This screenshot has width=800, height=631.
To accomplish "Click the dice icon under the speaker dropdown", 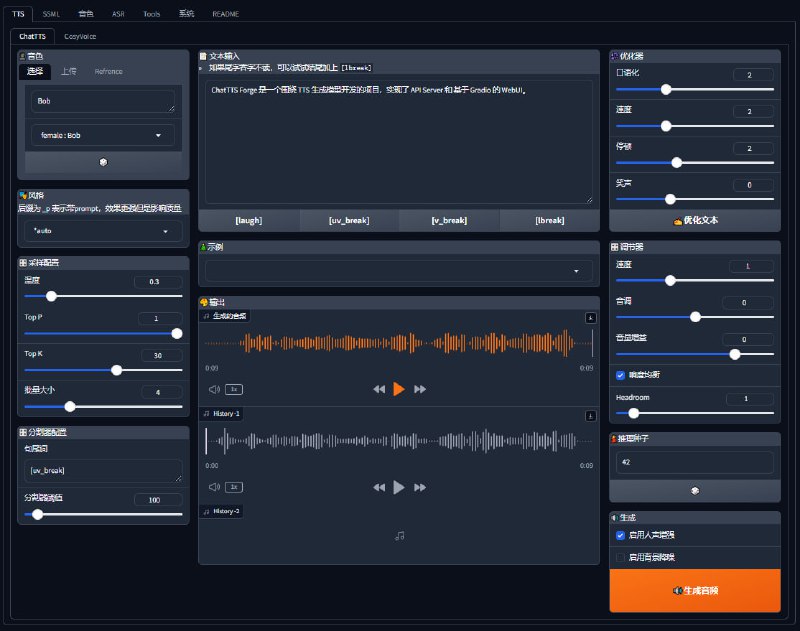I will (x=103, y=162).
